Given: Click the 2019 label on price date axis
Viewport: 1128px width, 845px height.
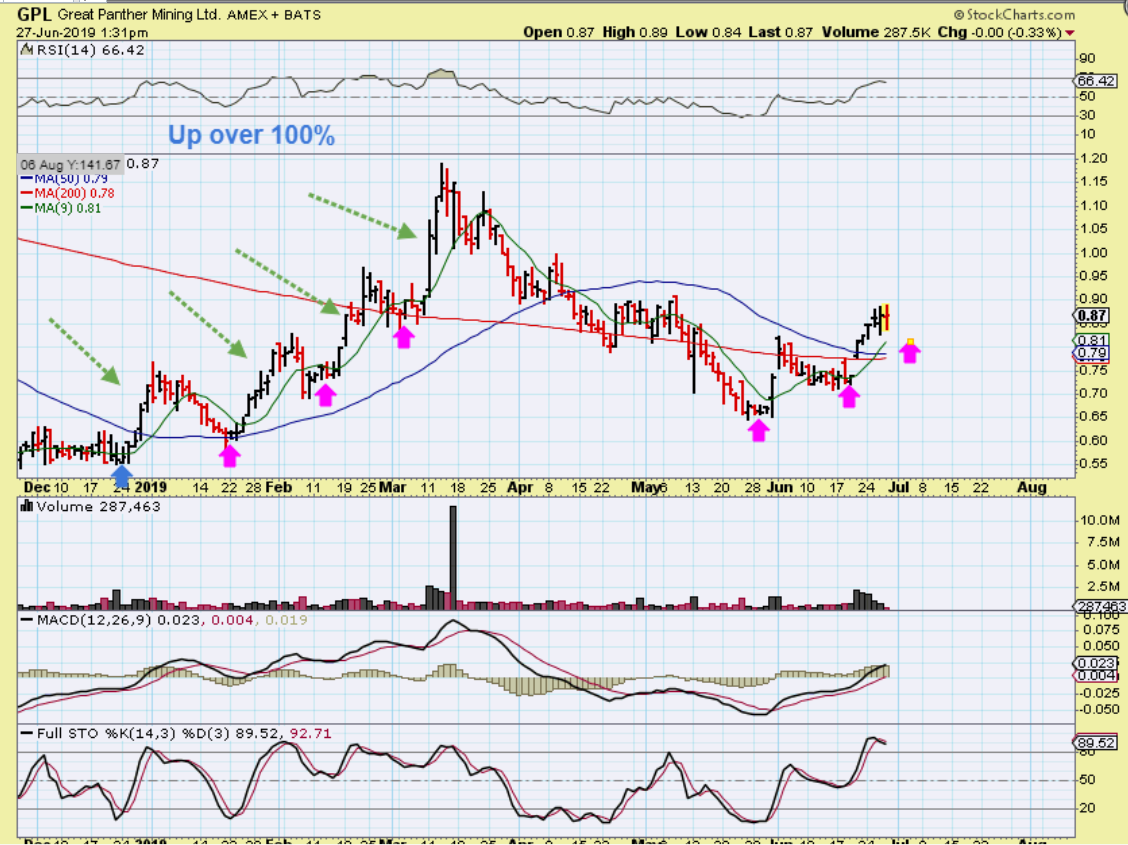Looking at the screenshot, I should pyautogui.click(x=150, y=488).
